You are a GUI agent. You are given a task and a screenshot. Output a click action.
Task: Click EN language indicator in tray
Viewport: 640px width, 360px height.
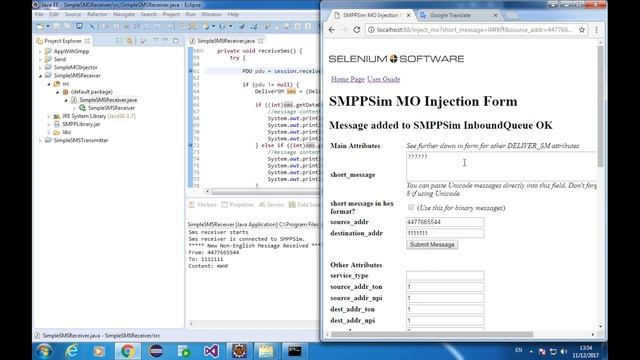pos(518,350)
